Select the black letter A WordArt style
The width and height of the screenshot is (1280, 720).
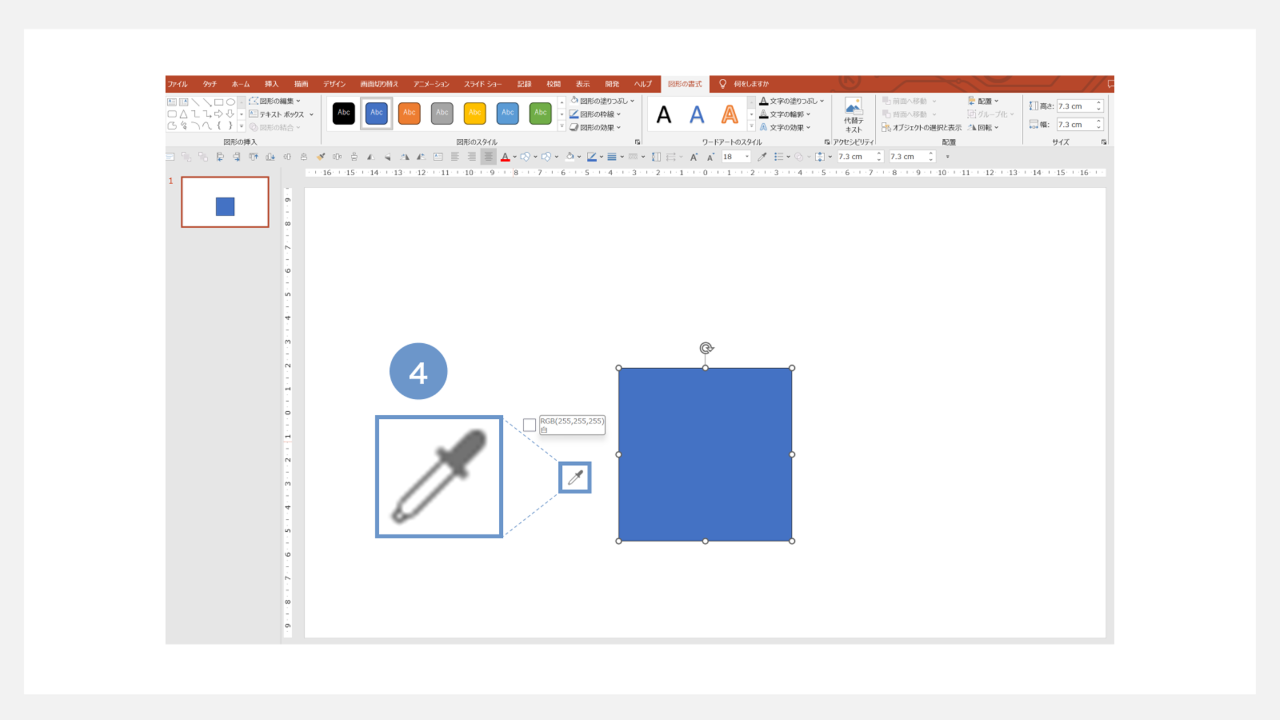click(664, 115)
